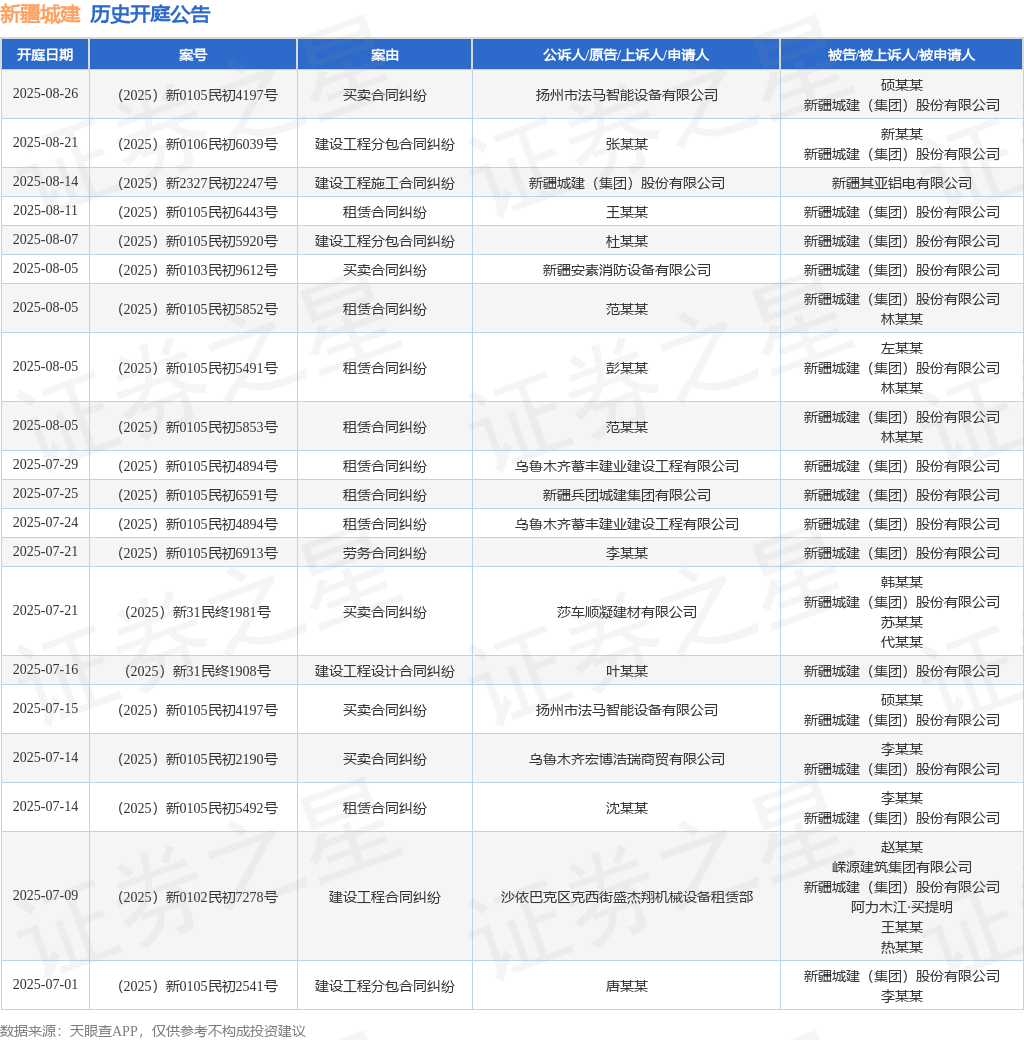The width and height of the screenshot is (1024, 1040).
Task: Click plaintiff 彭某某
Action: 626,368
